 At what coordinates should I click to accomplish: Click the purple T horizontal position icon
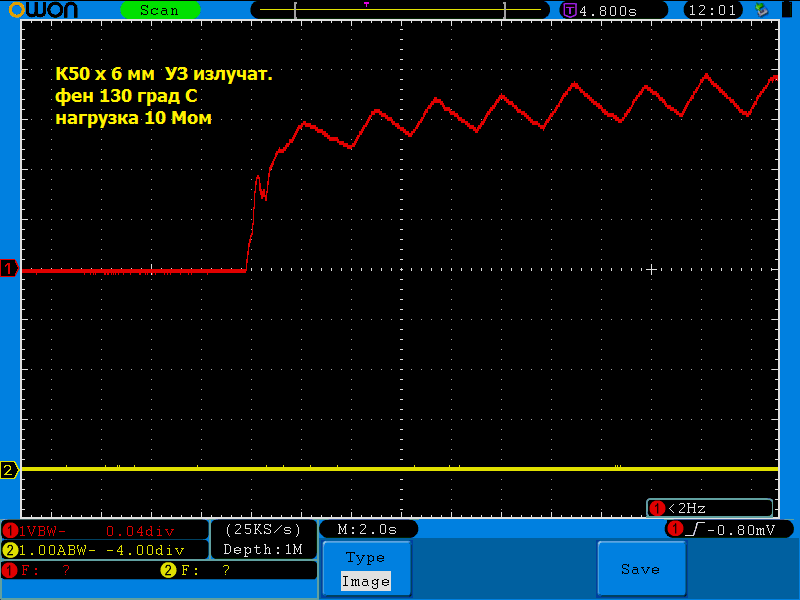coord(570,10)
